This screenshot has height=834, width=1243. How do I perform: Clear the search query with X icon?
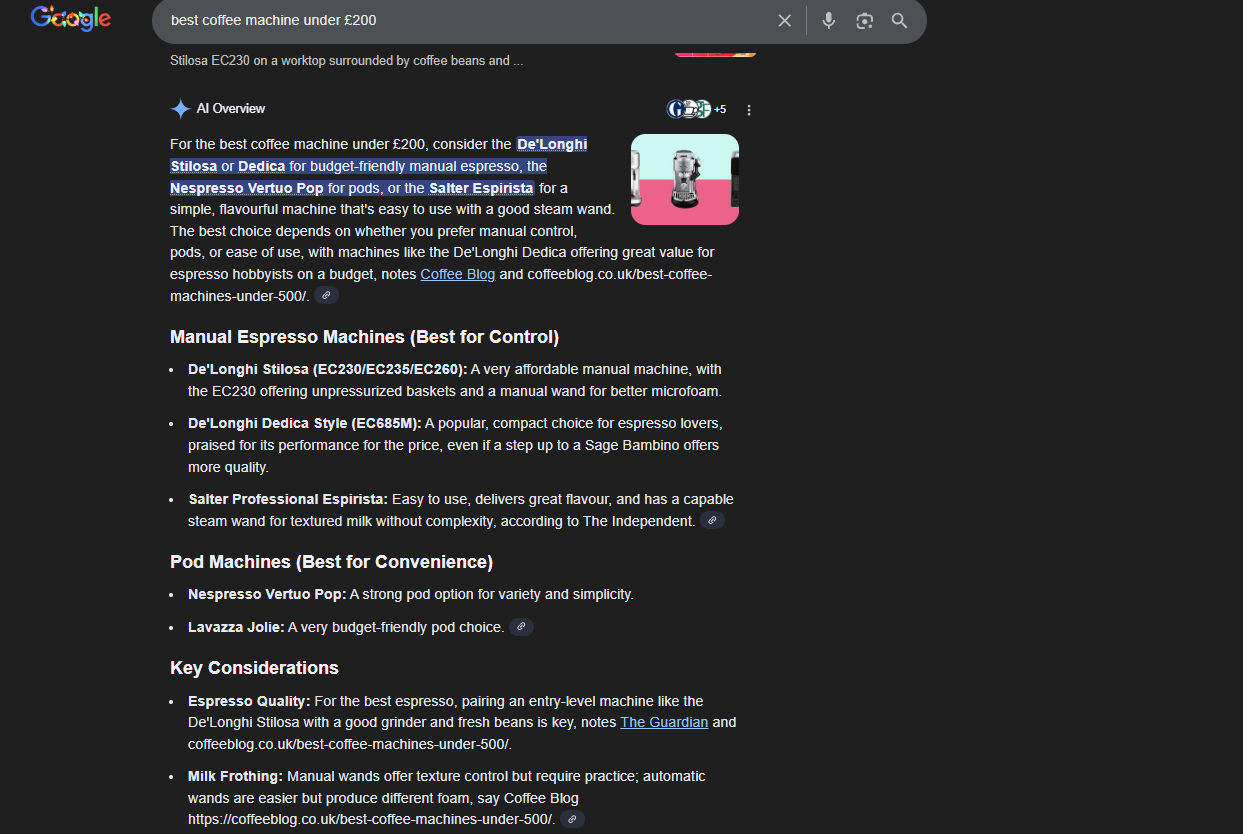click(785, 20)
